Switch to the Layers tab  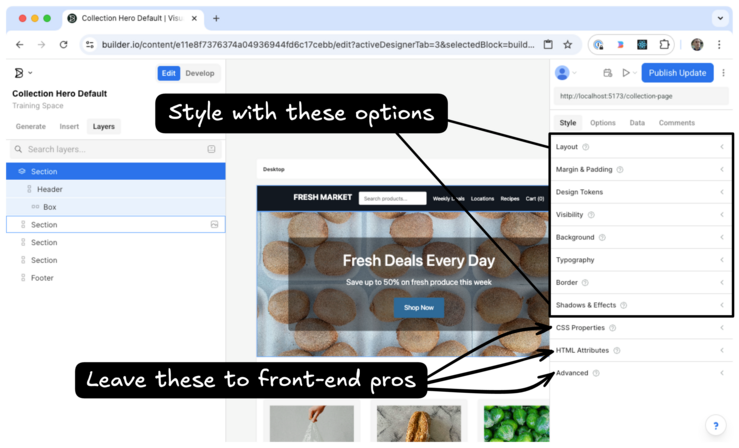click(104, 127)
